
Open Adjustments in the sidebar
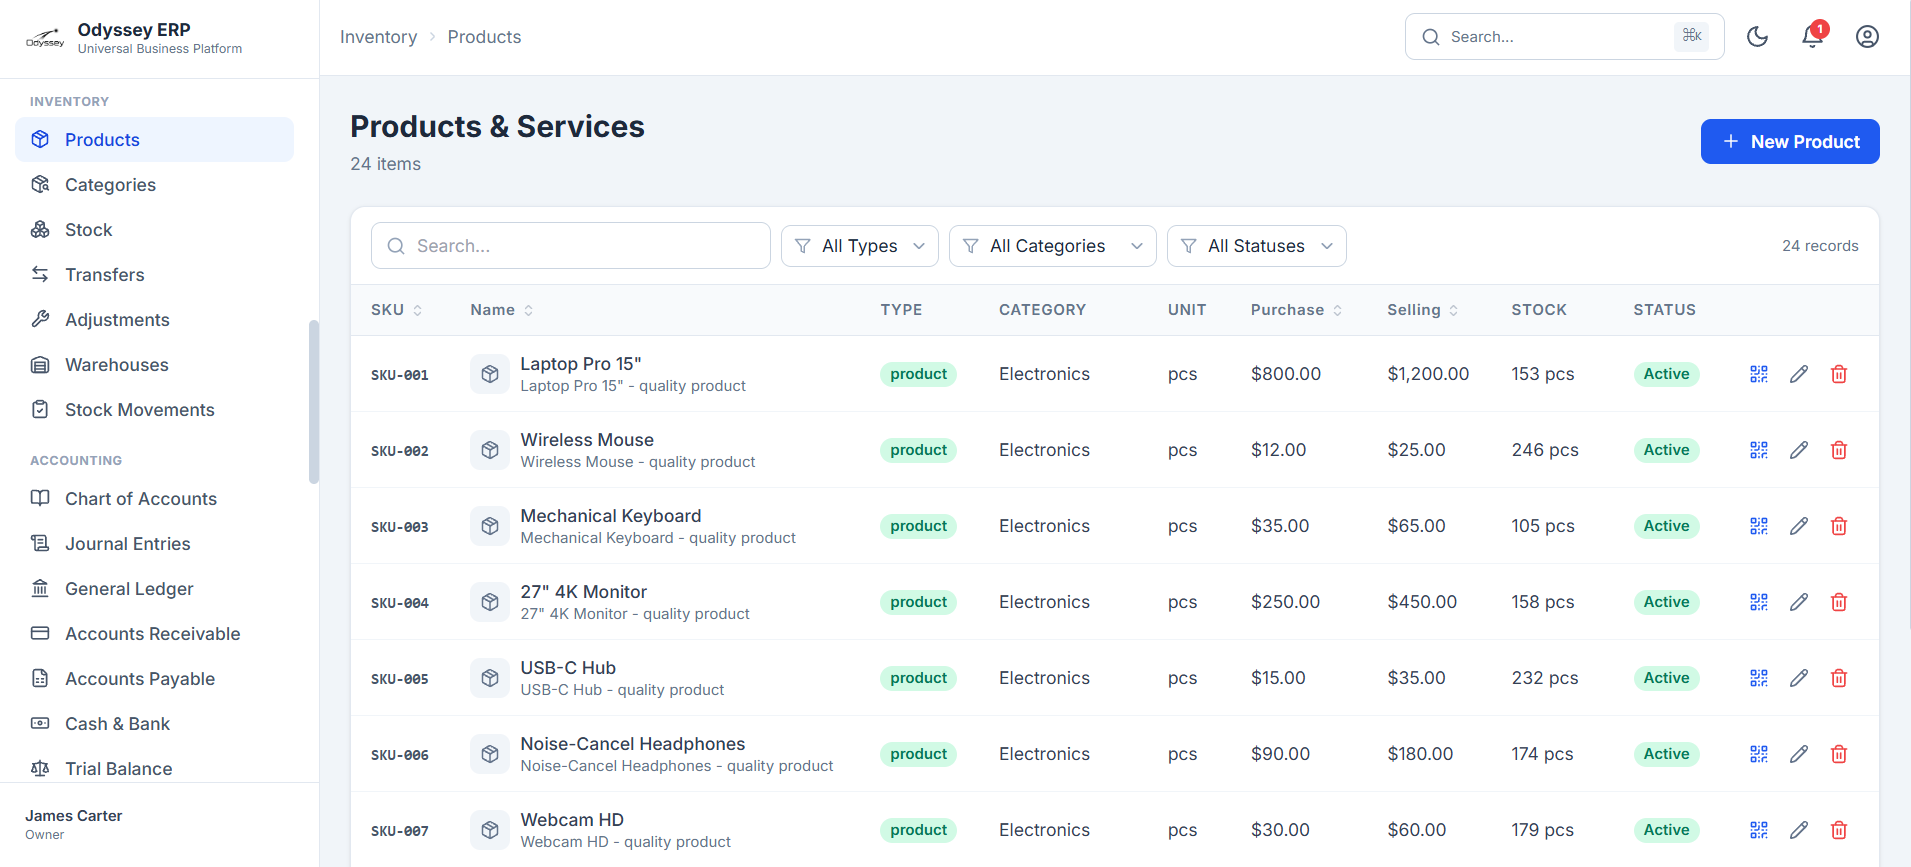click(154, 320)
